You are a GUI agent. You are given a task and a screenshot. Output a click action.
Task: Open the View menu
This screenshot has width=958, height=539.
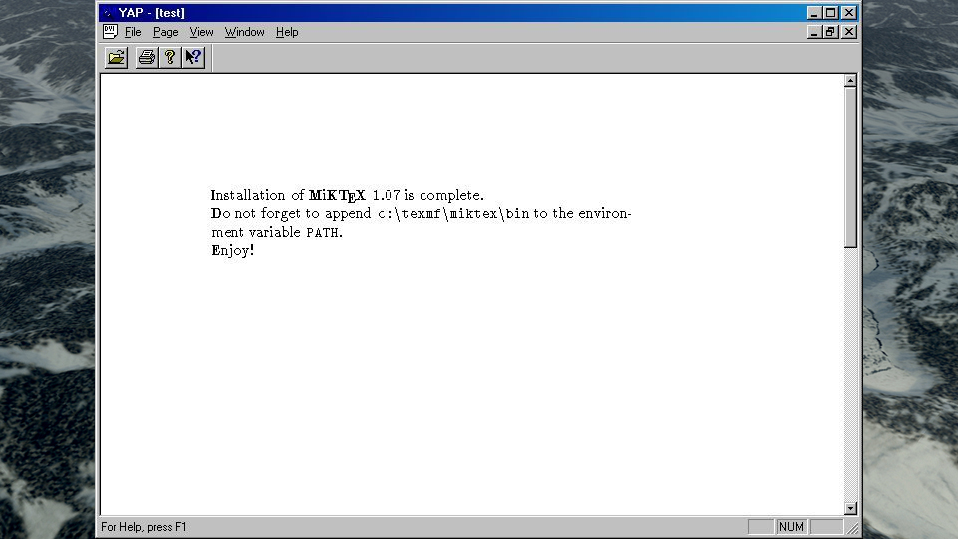click(201, 32)
